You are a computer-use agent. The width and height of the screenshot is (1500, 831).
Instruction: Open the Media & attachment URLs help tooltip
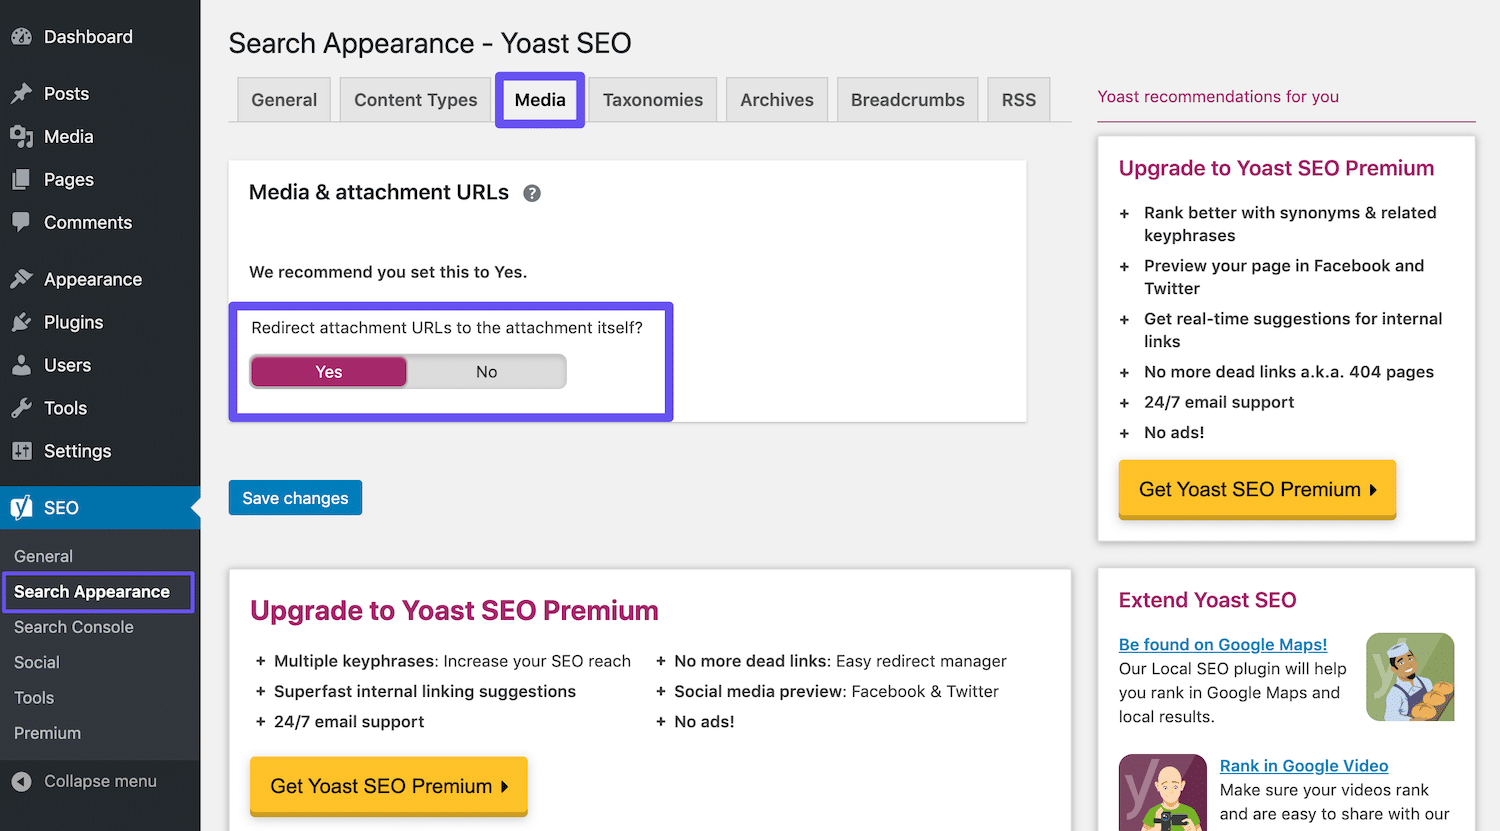tap(531, 192)
